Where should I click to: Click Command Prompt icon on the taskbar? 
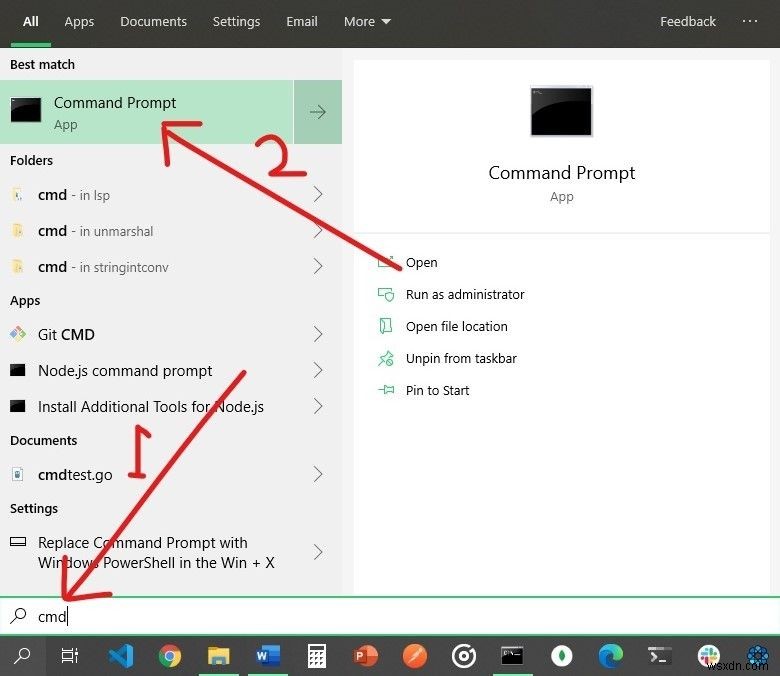[x=512, y=656]
